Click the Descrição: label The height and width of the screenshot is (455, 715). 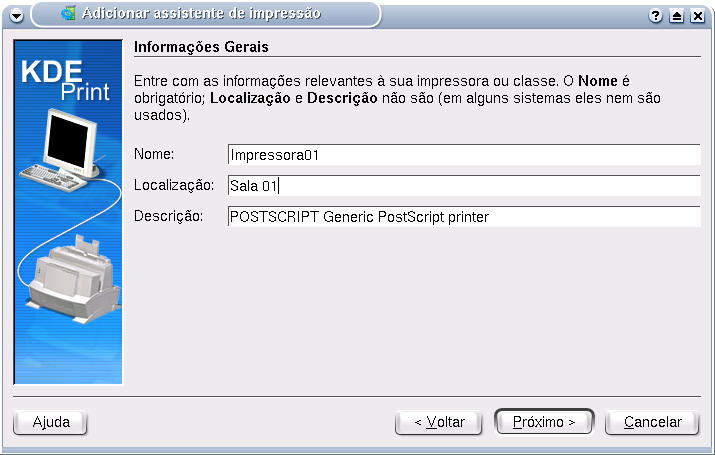(168, 216)
